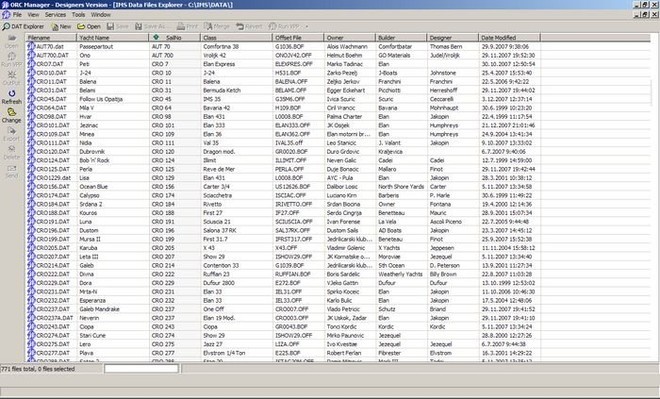Click the class cell Dragon mod.
Image resolution: width=660 pixels, height=399 pixels.
219,152
